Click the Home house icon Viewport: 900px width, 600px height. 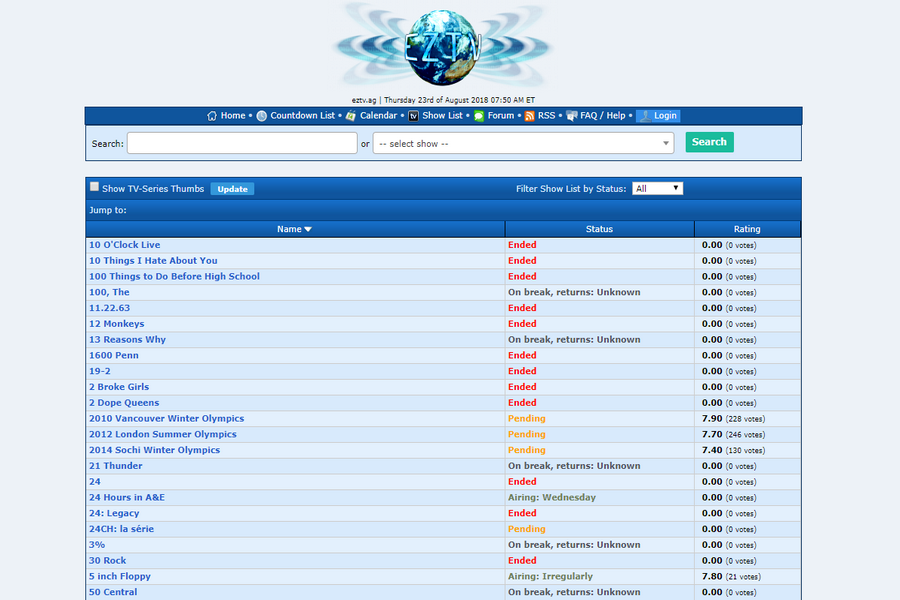point(212,116)
